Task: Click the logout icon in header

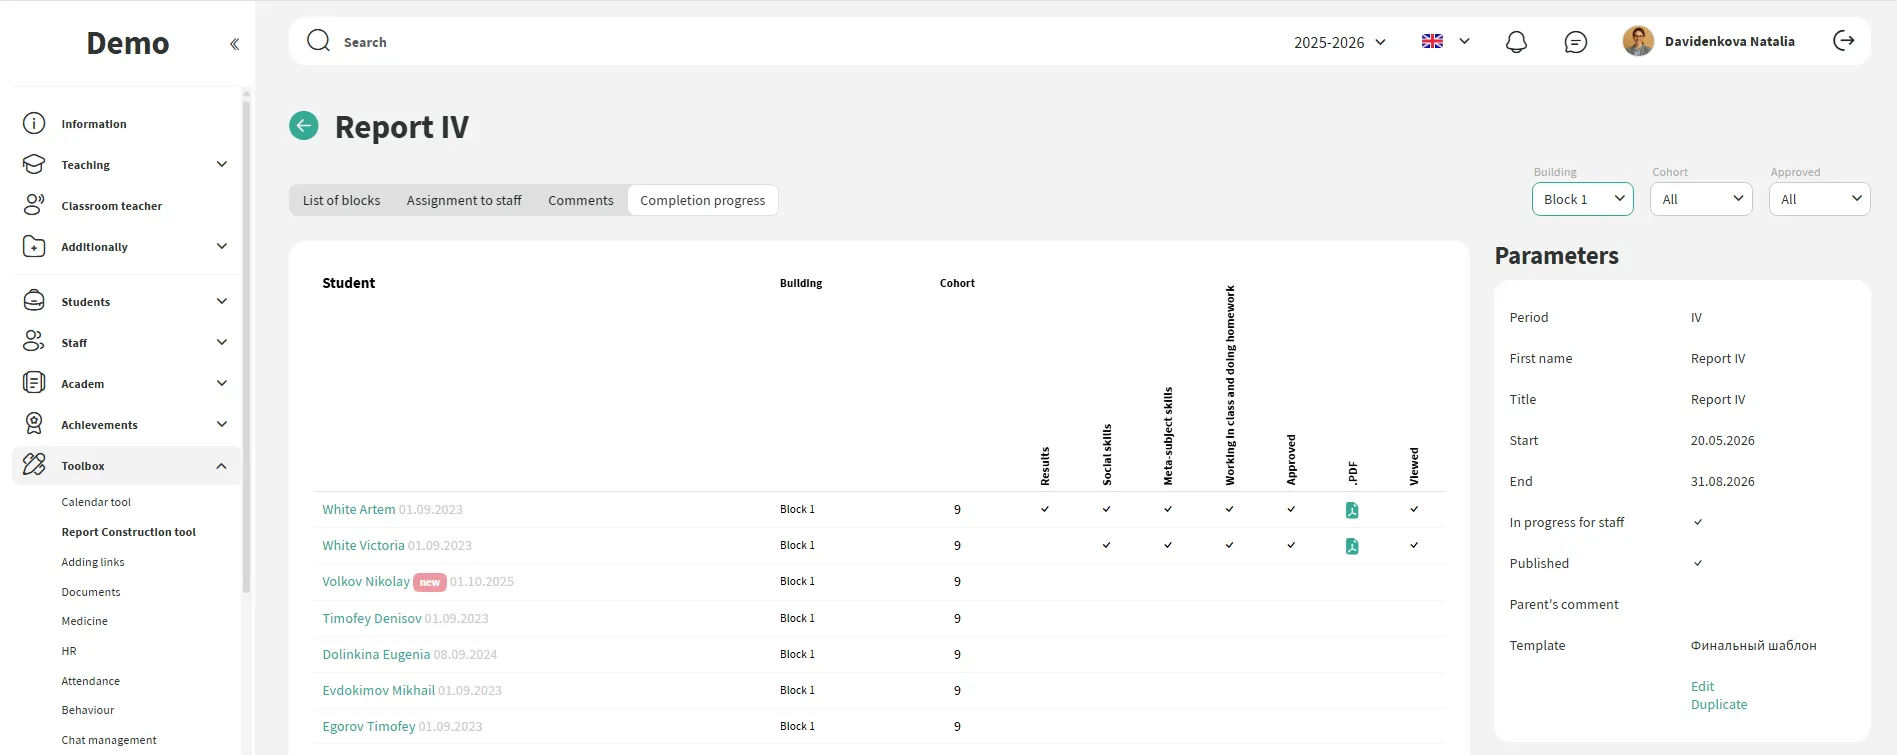Action: click(1843, 41)
